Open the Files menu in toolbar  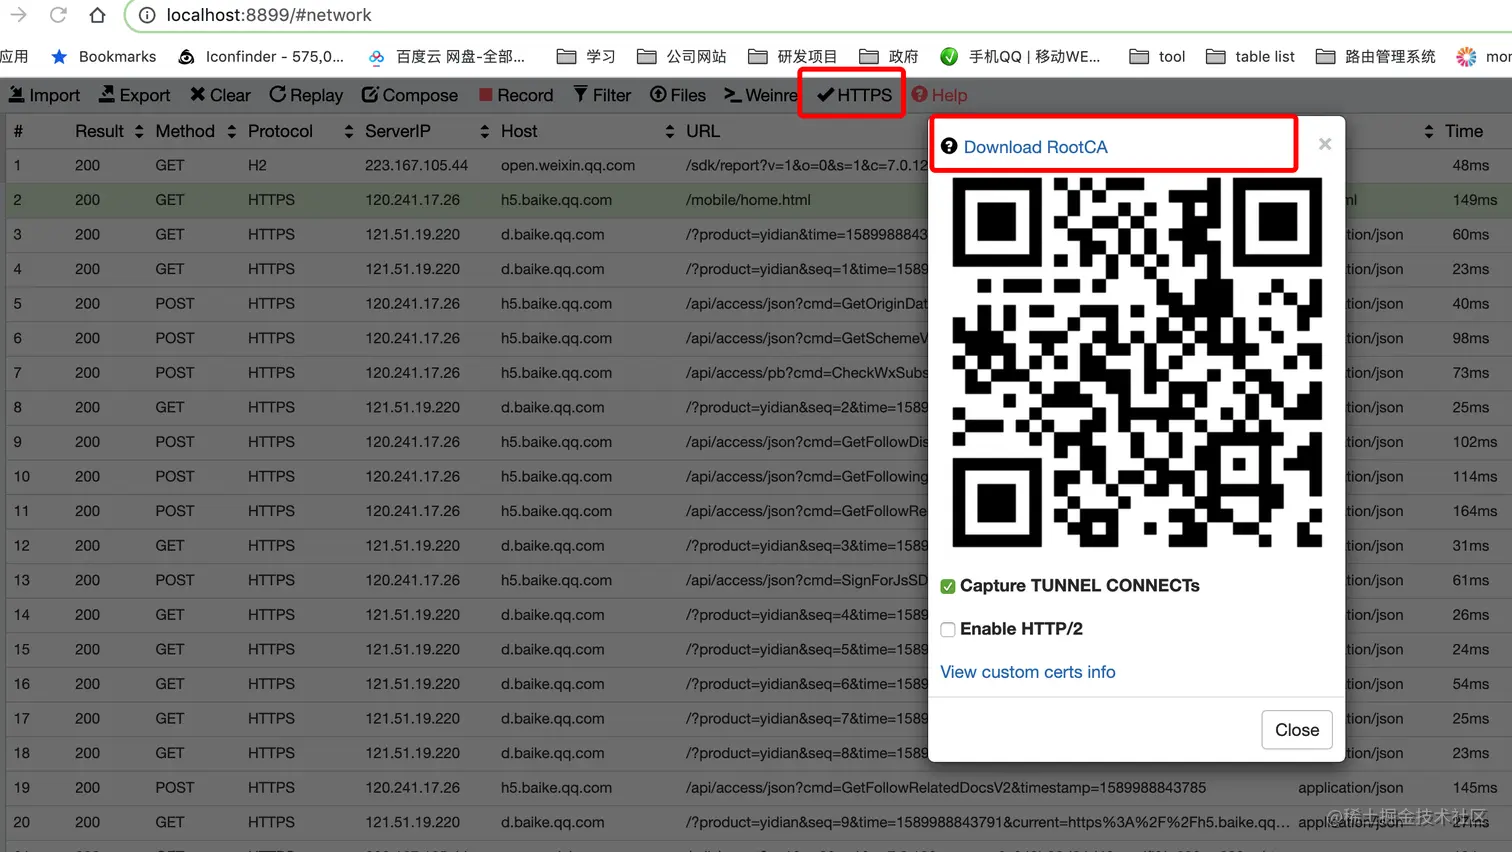[678, 95]
